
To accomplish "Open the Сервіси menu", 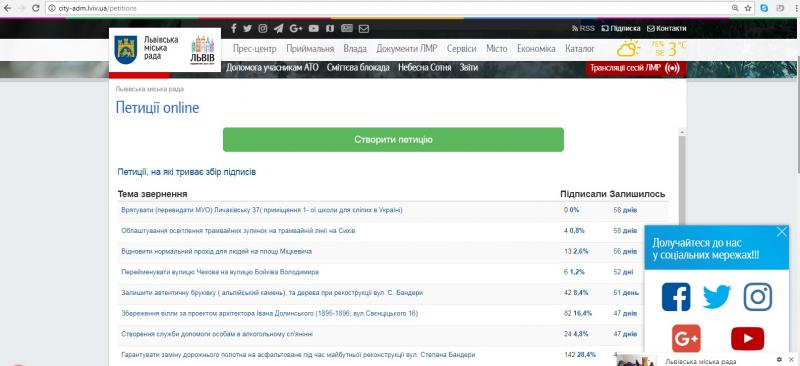I will point(462,49).
